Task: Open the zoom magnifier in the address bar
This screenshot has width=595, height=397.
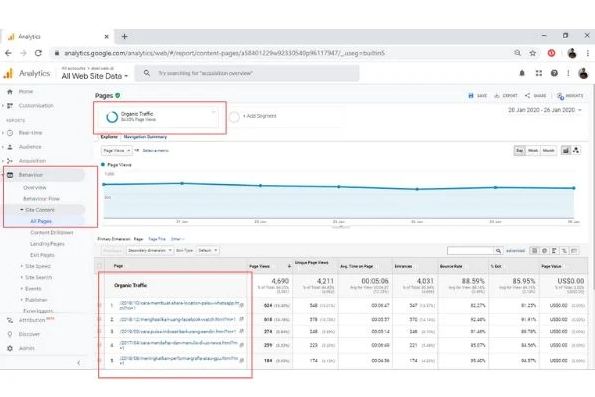Action: [517, 53]
